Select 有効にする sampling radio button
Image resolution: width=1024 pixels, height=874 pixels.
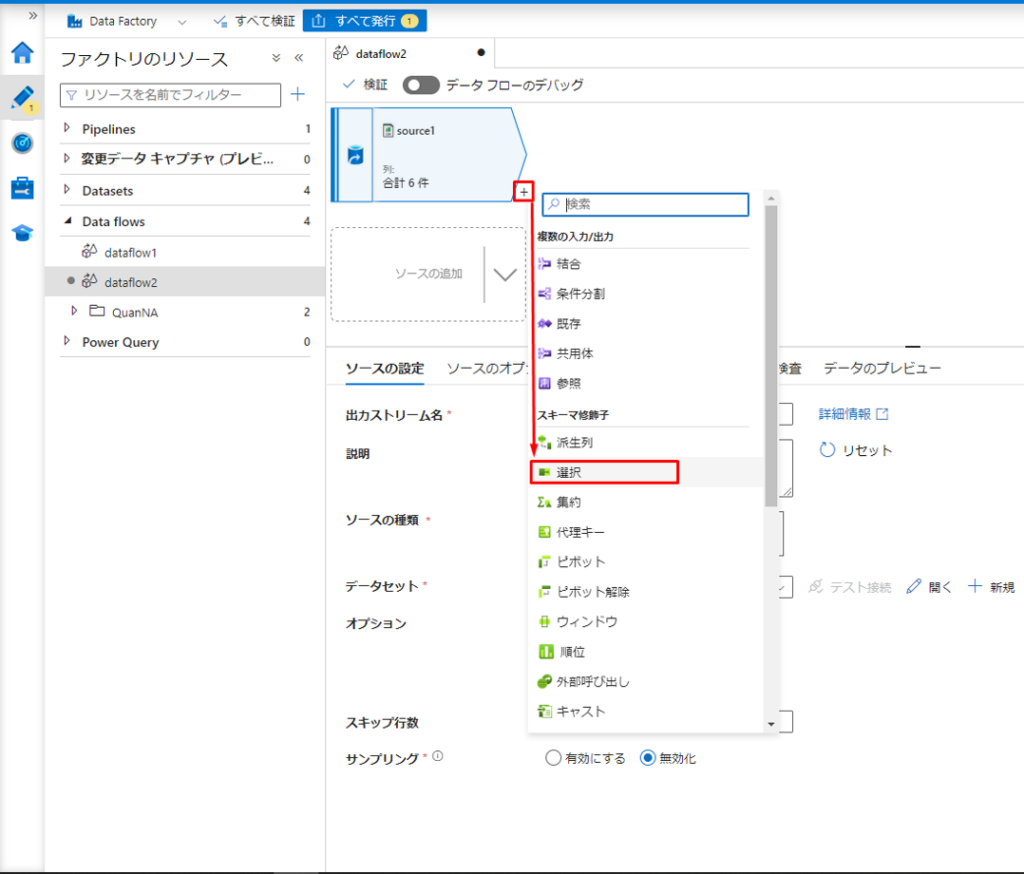coord(553,758)
